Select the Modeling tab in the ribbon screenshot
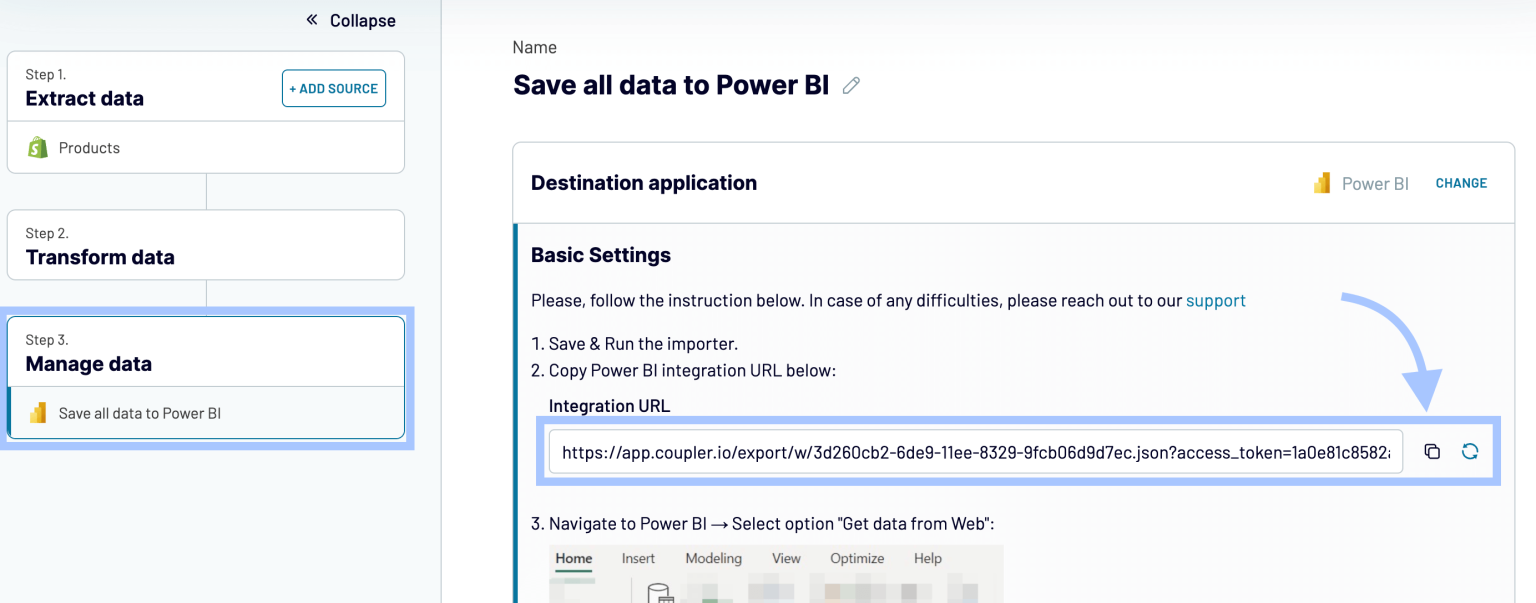The width and height of the screenshot is (1536, 603). click(x=713, y=558)
